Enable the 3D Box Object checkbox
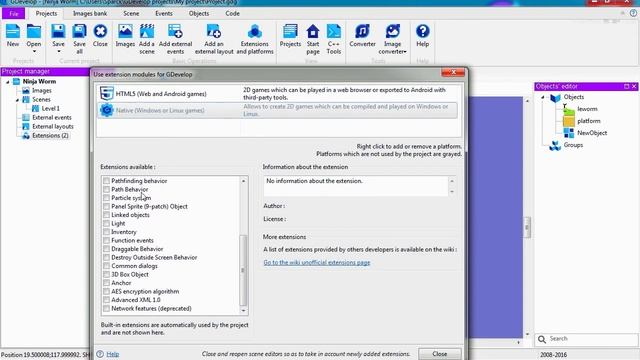 [x=107, y=274]
